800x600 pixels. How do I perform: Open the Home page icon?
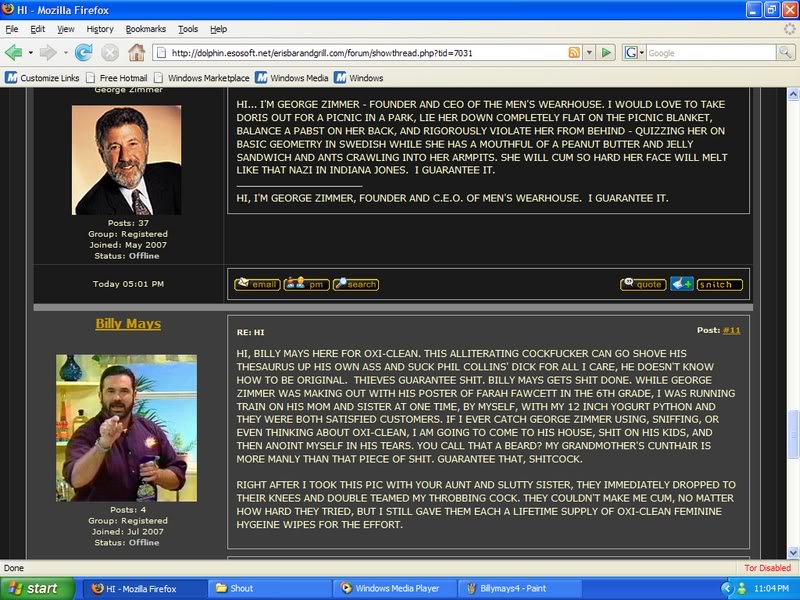136,53
